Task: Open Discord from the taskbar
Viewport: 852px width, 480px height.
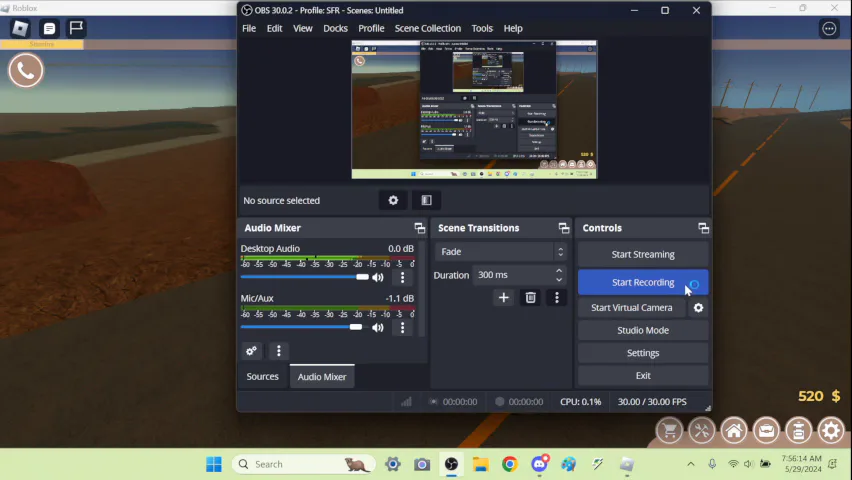Action: point(539,464)
